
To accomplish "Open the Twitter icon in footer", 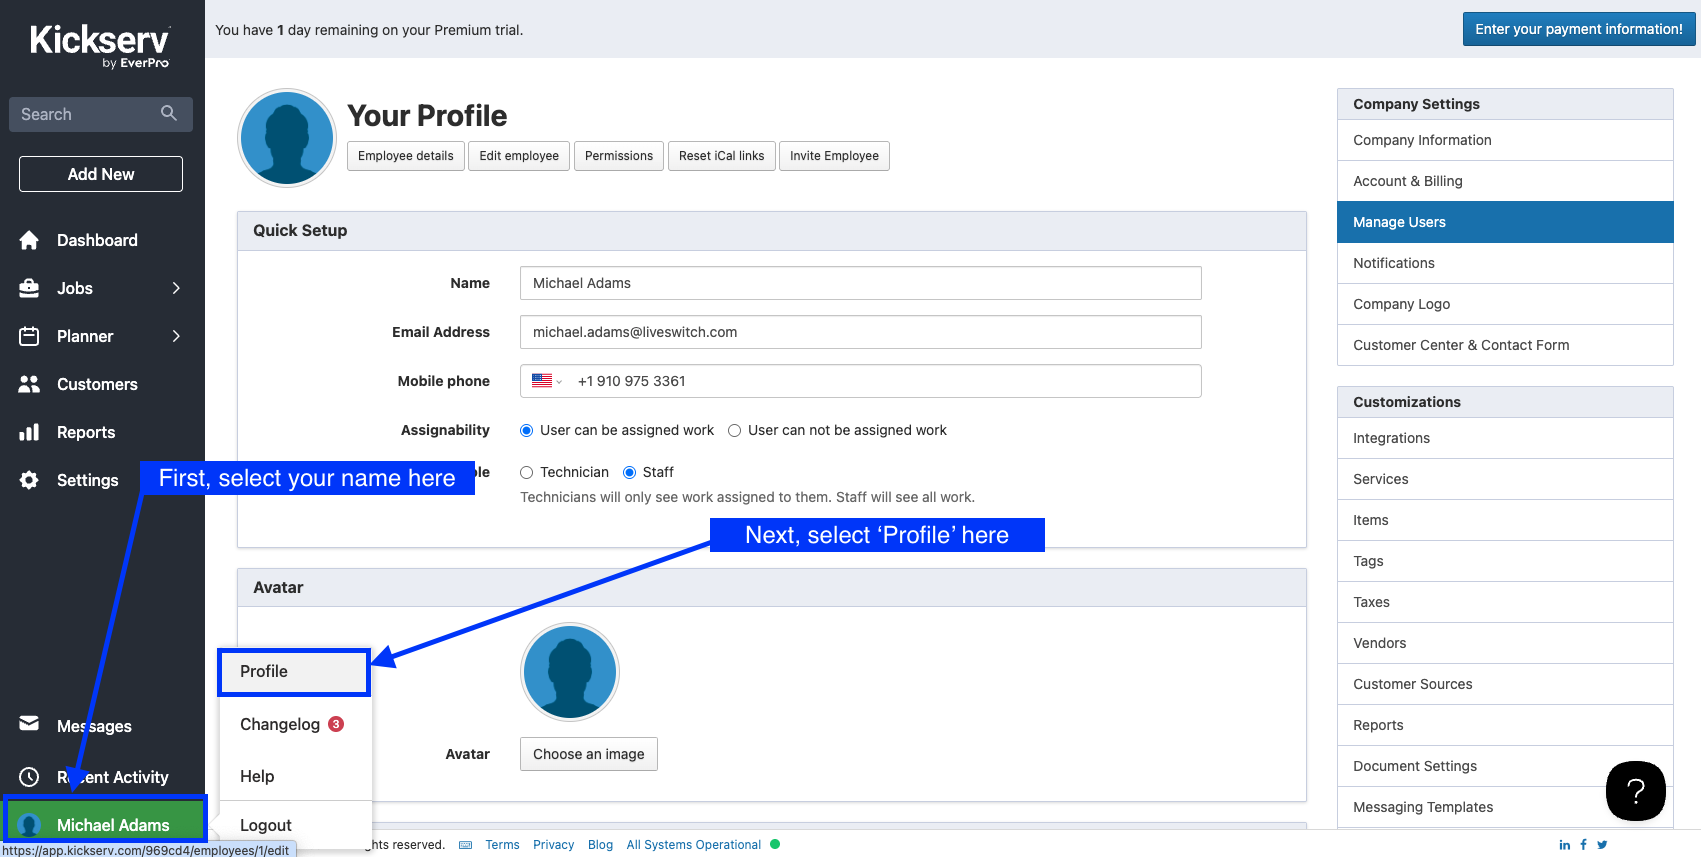I will [x=1602, y=845].
